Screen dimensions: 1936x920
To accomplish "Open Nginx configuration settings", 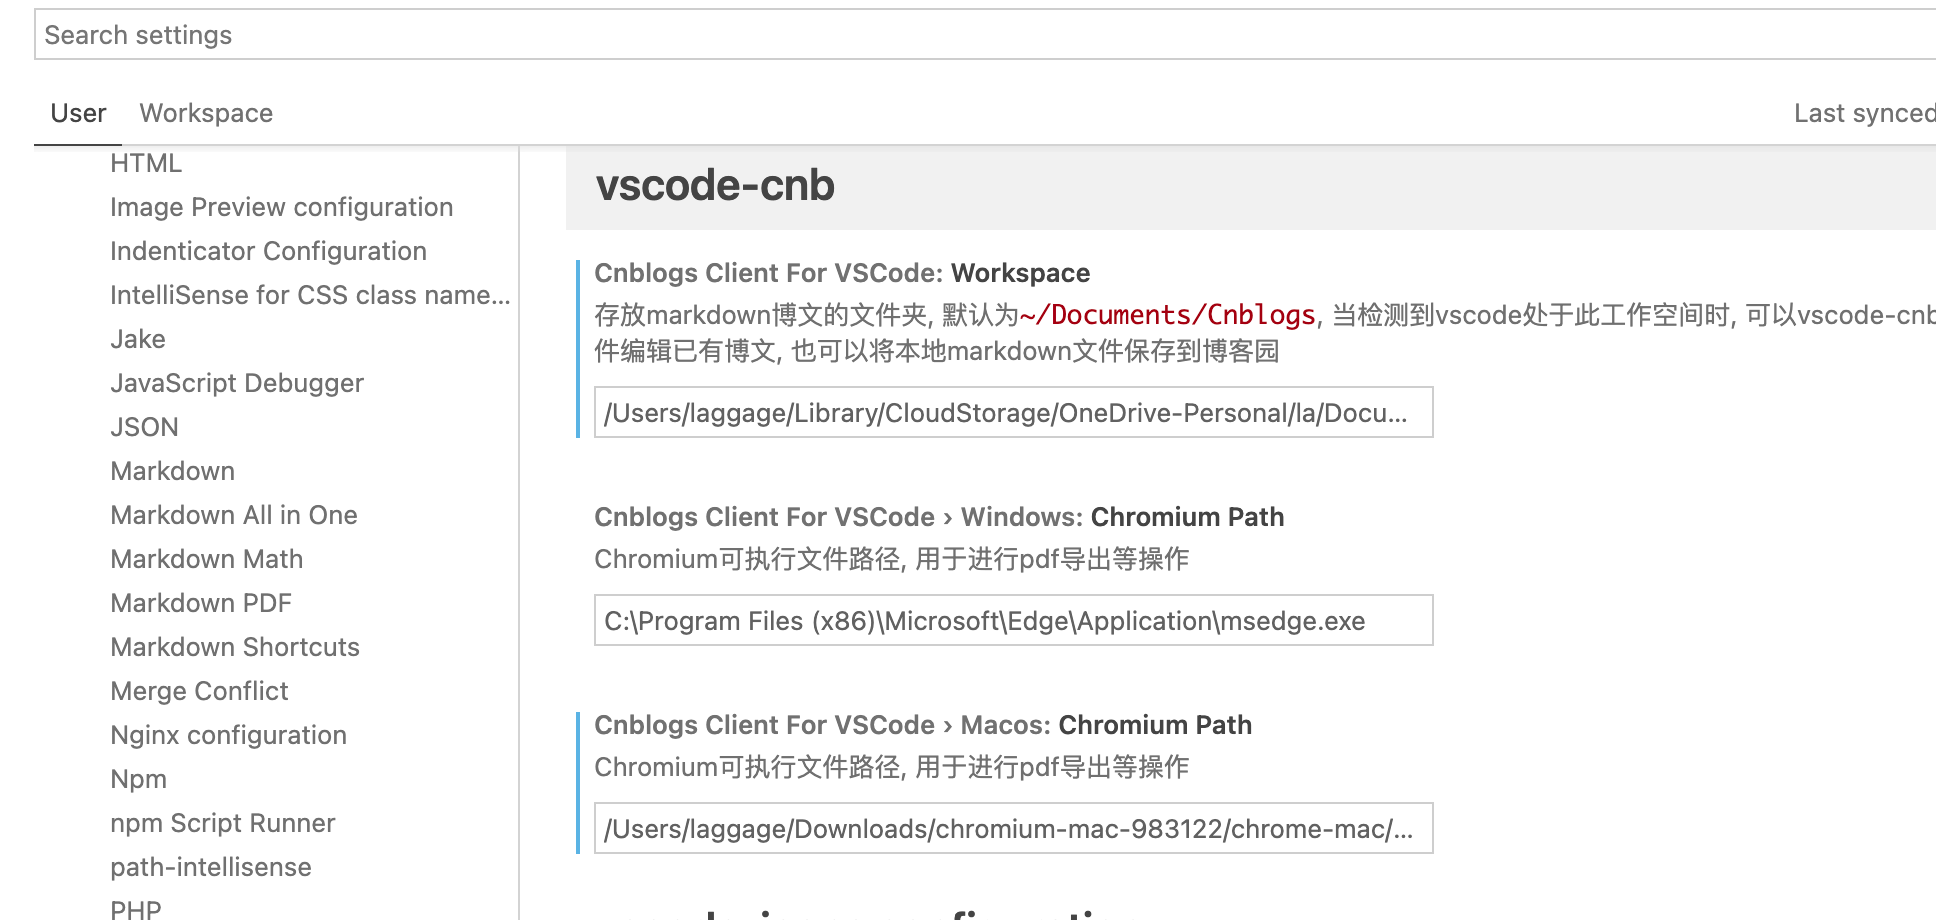I will [x=228, y=735].
